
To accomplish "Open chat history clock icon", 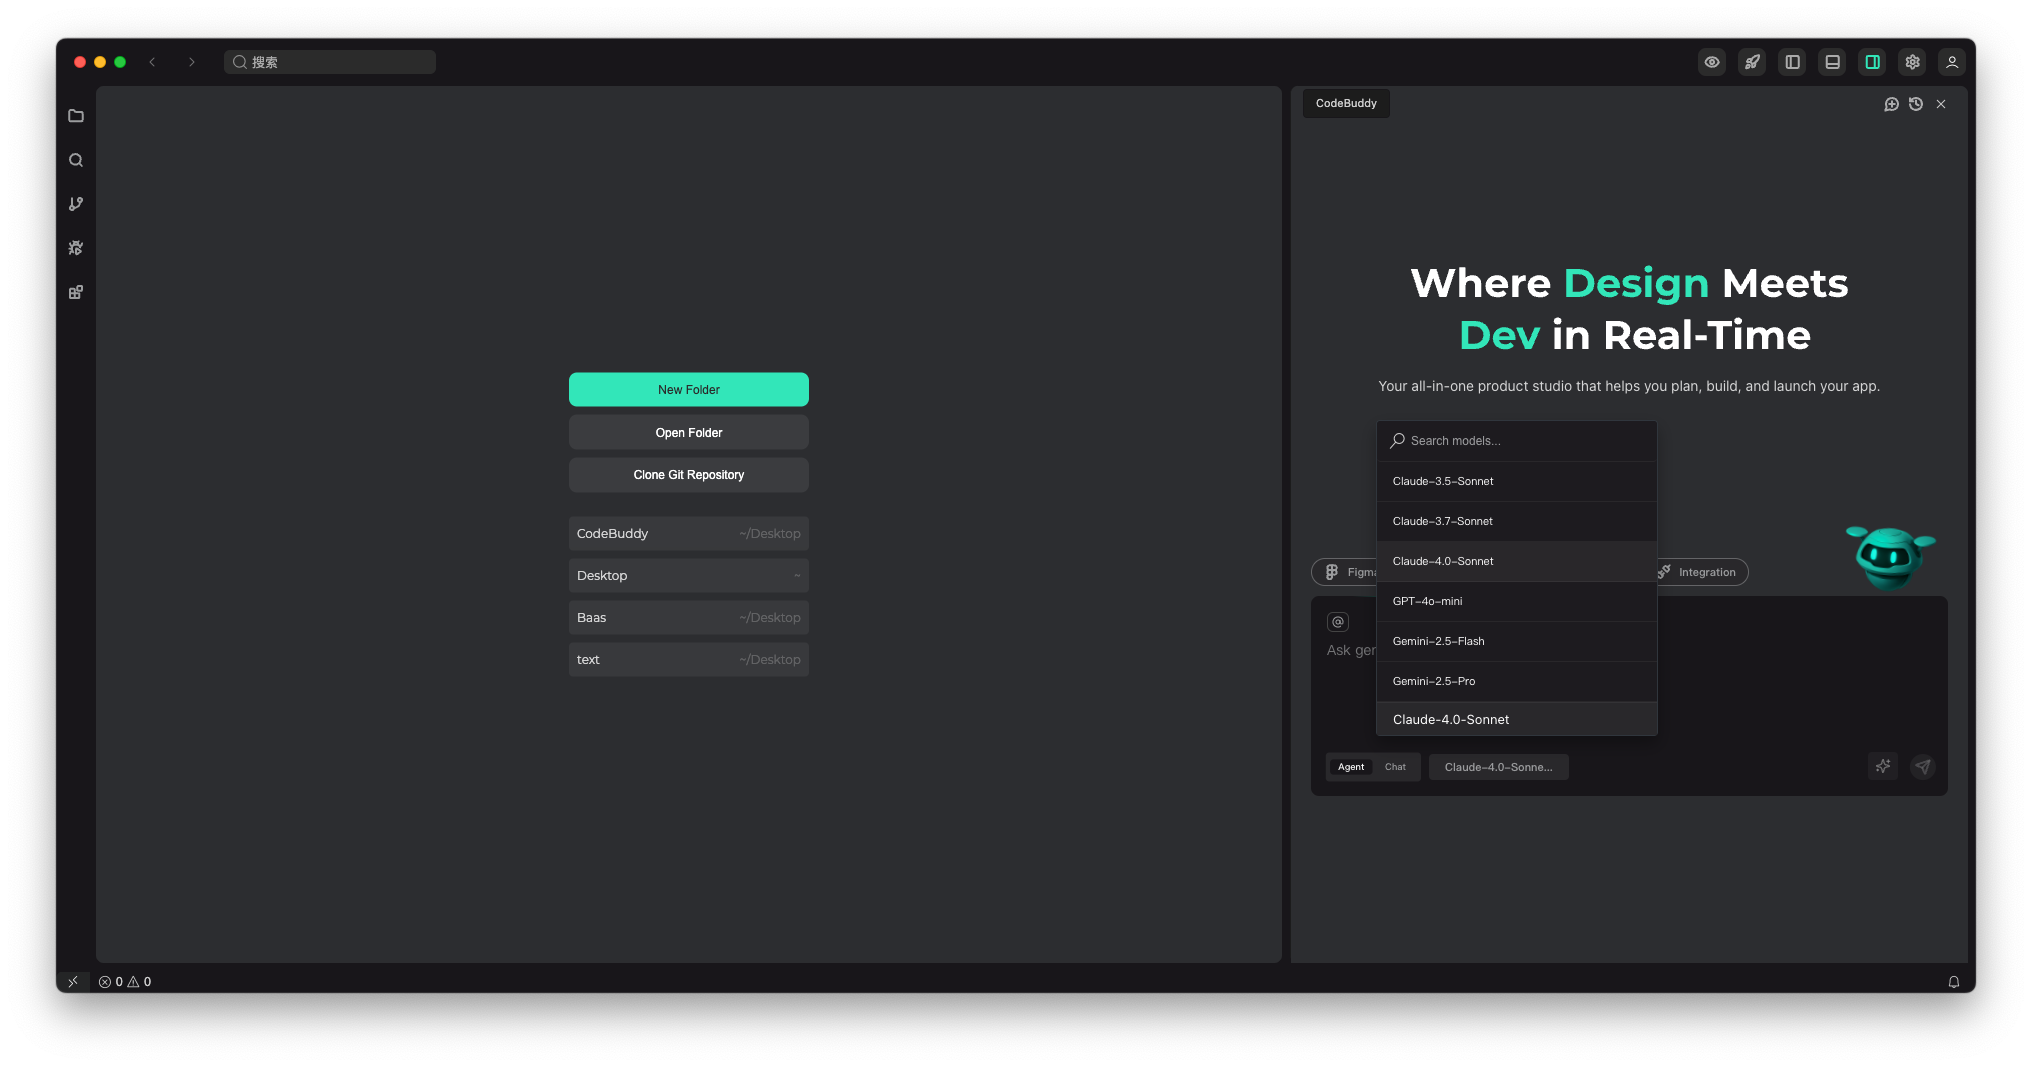I will coord(1916,104).
